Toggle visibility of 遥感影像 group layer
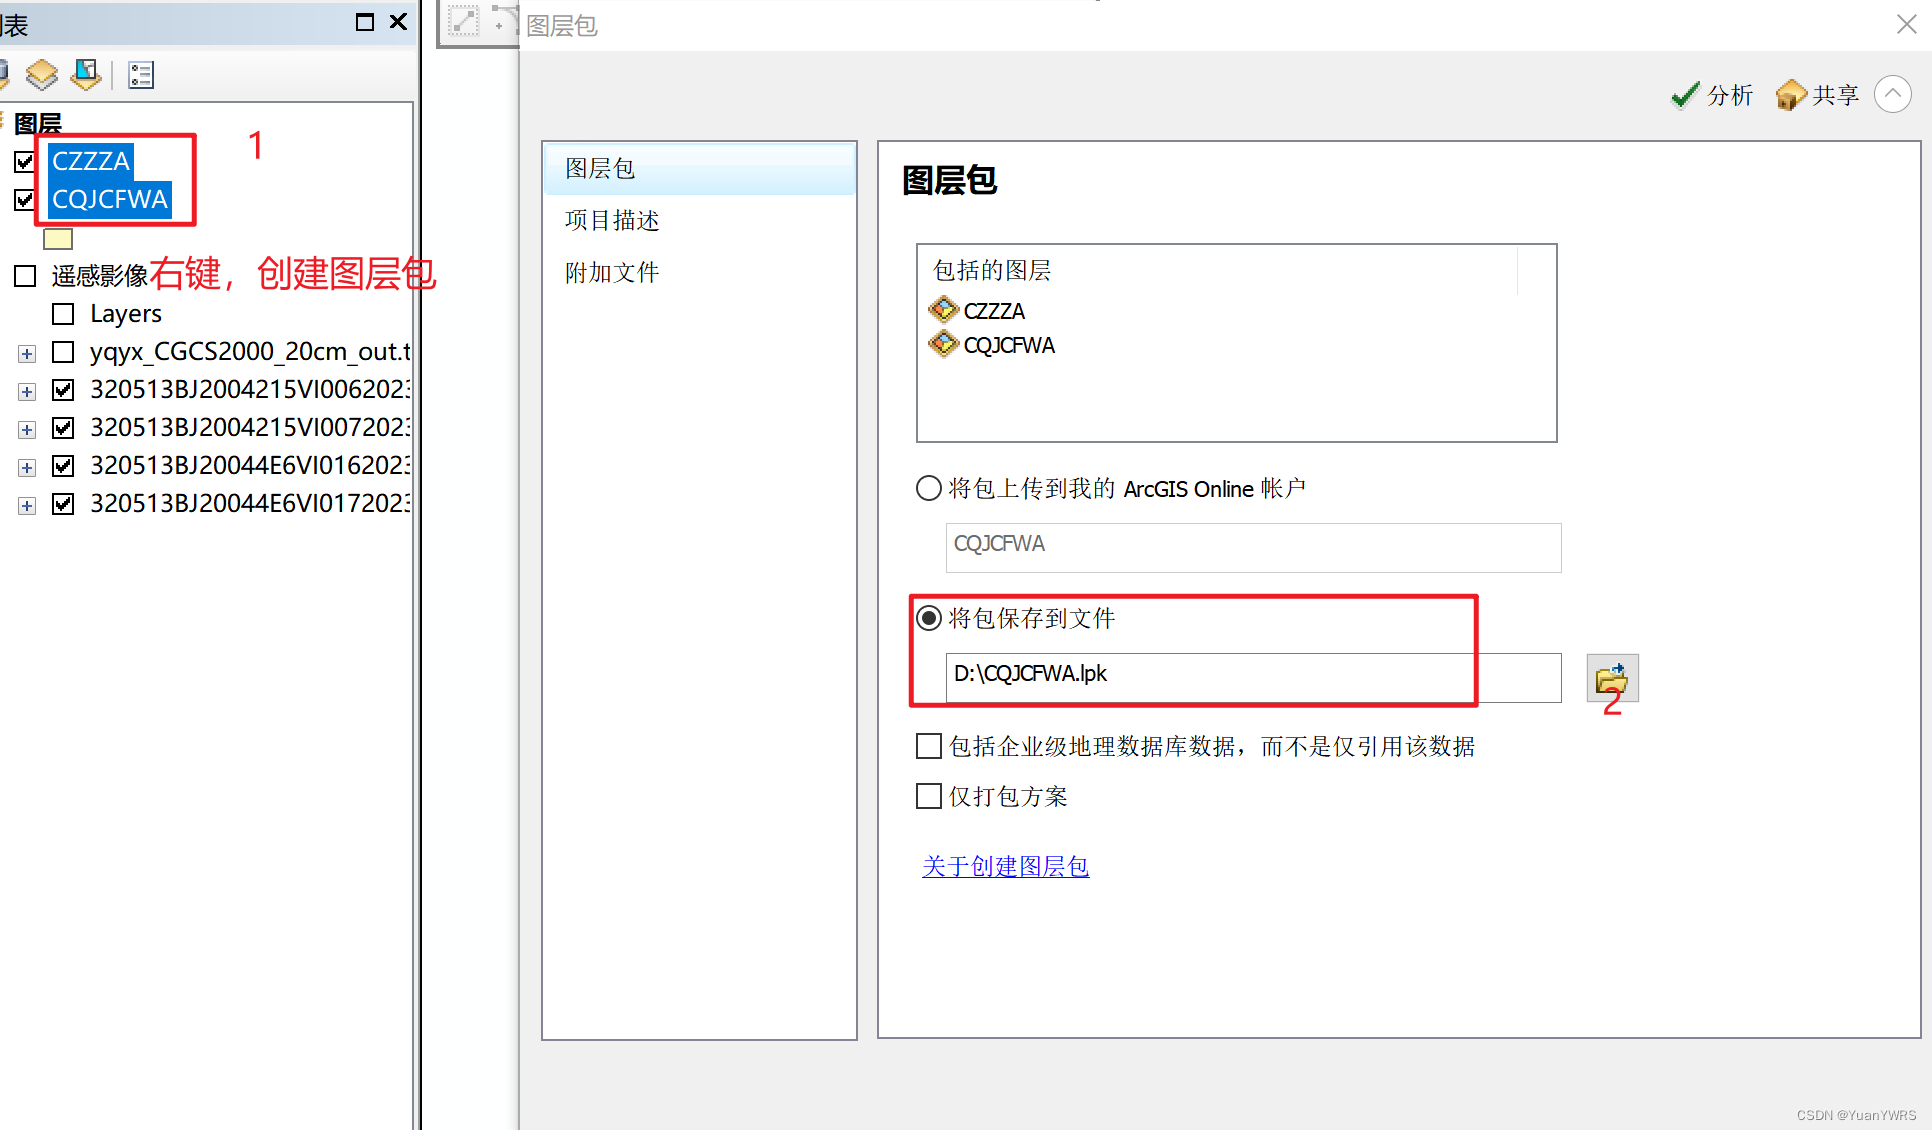This screenshot has height=1130, width=1932. point(25,276)
